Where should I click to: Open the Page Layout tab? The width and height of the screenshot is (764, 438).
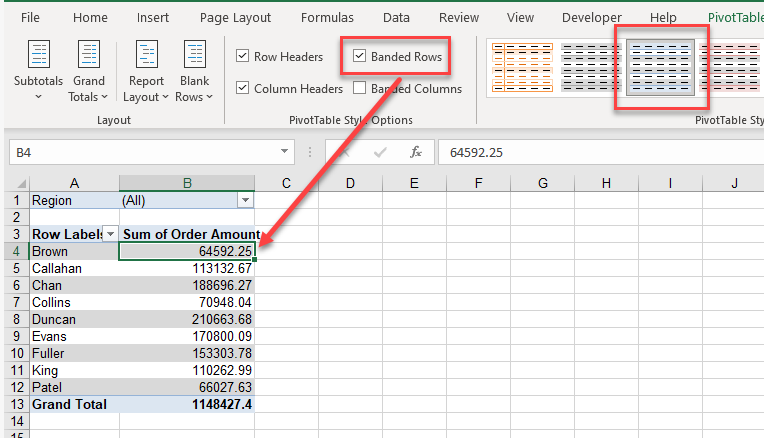point(235,18)
